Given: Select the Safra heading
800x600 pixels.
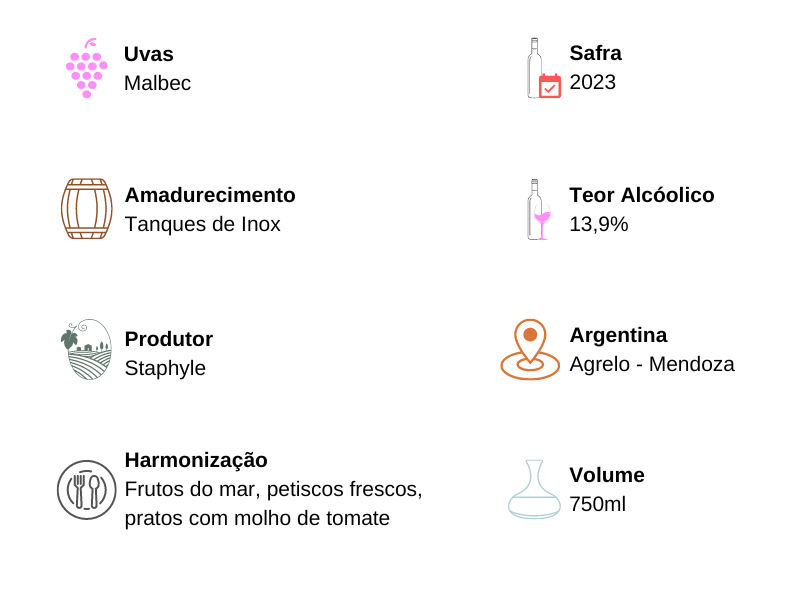Looking at the screenshot, I should [x=595, y=53].
